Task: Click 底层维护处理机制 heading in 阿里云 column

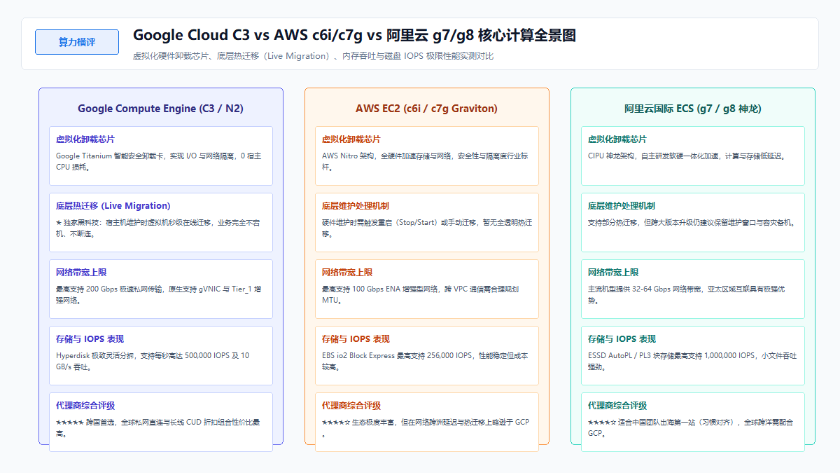Action: point(621,206)
